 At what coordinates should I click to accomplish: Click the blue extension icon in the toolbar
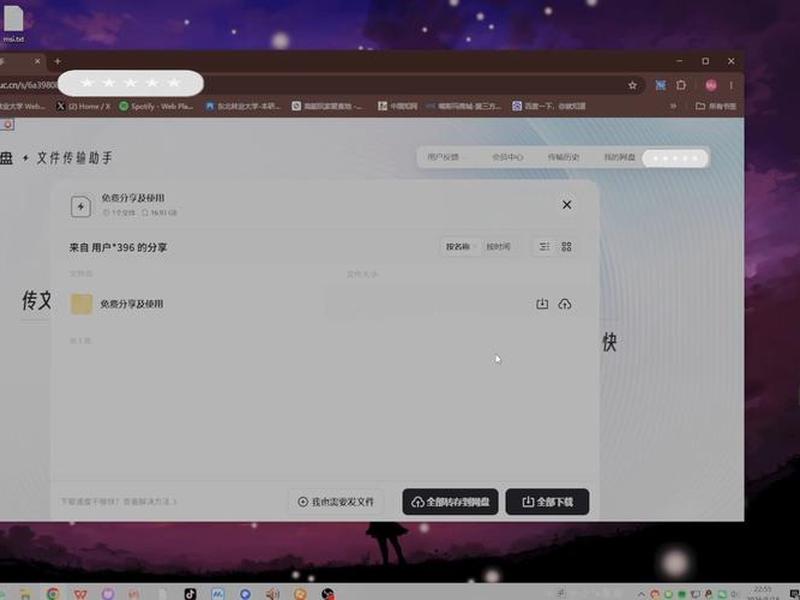click(661, 85)
